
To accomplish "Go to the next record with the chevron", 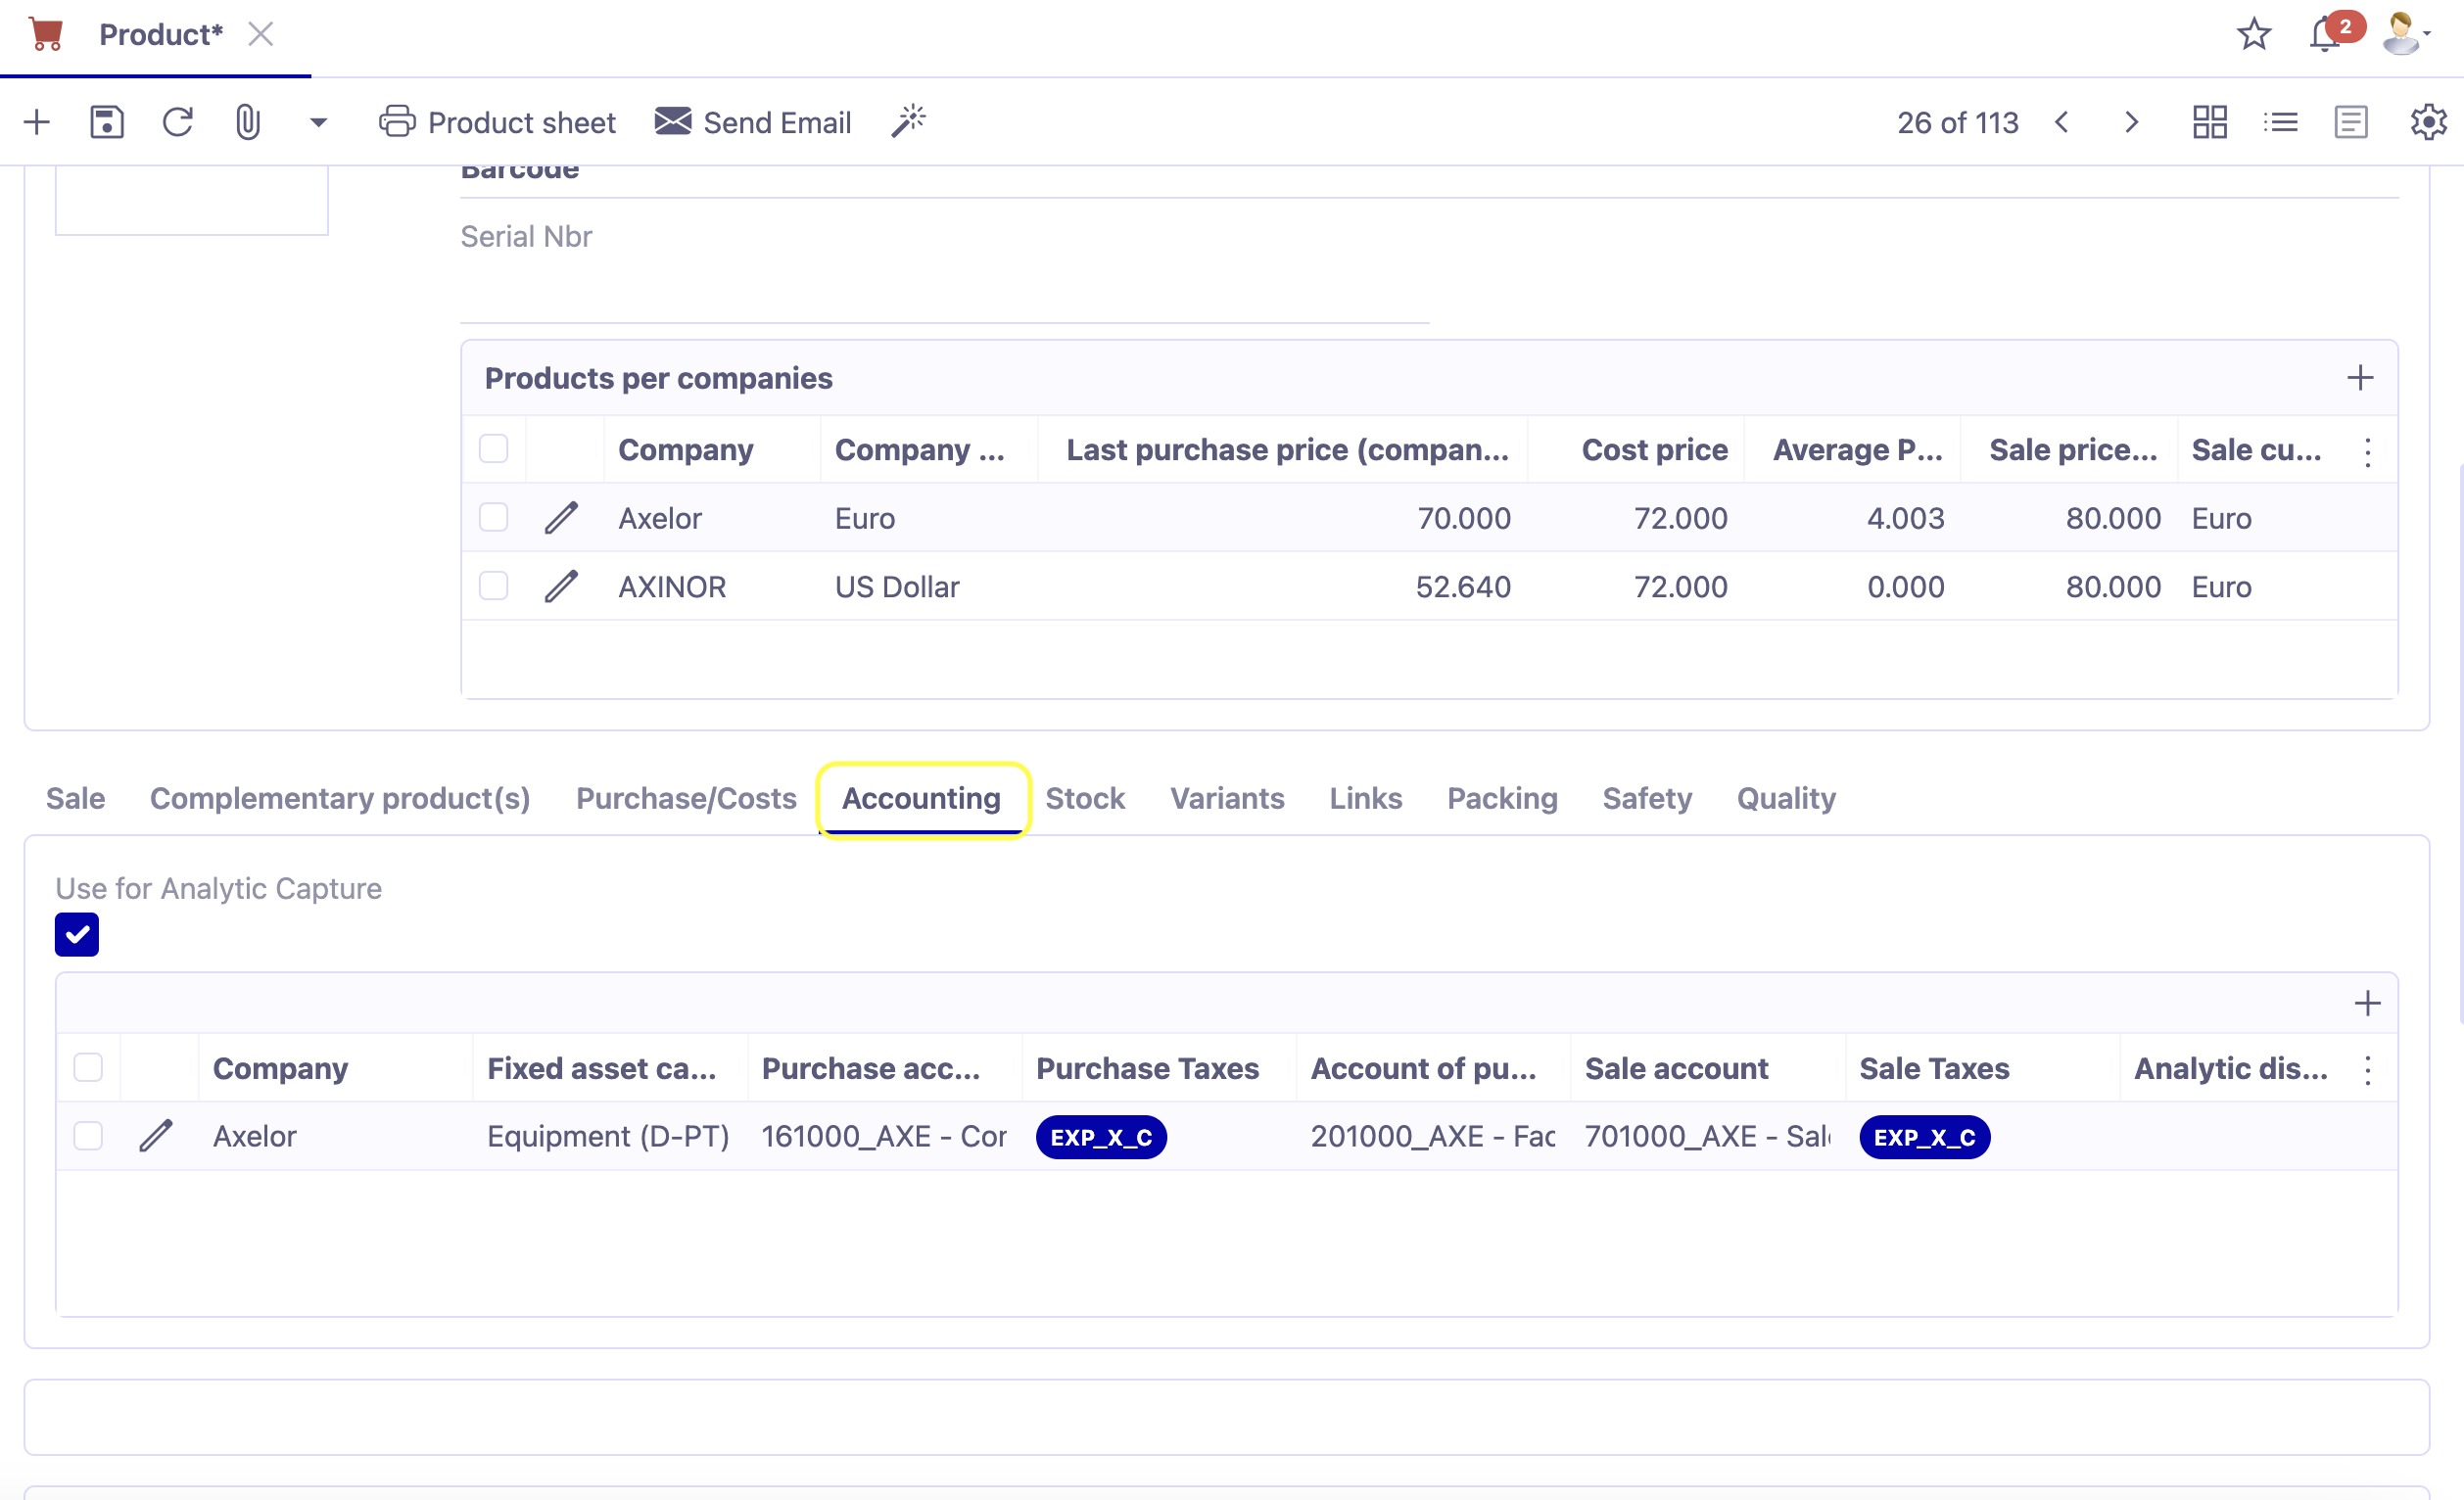I will tap(2131, 121).
